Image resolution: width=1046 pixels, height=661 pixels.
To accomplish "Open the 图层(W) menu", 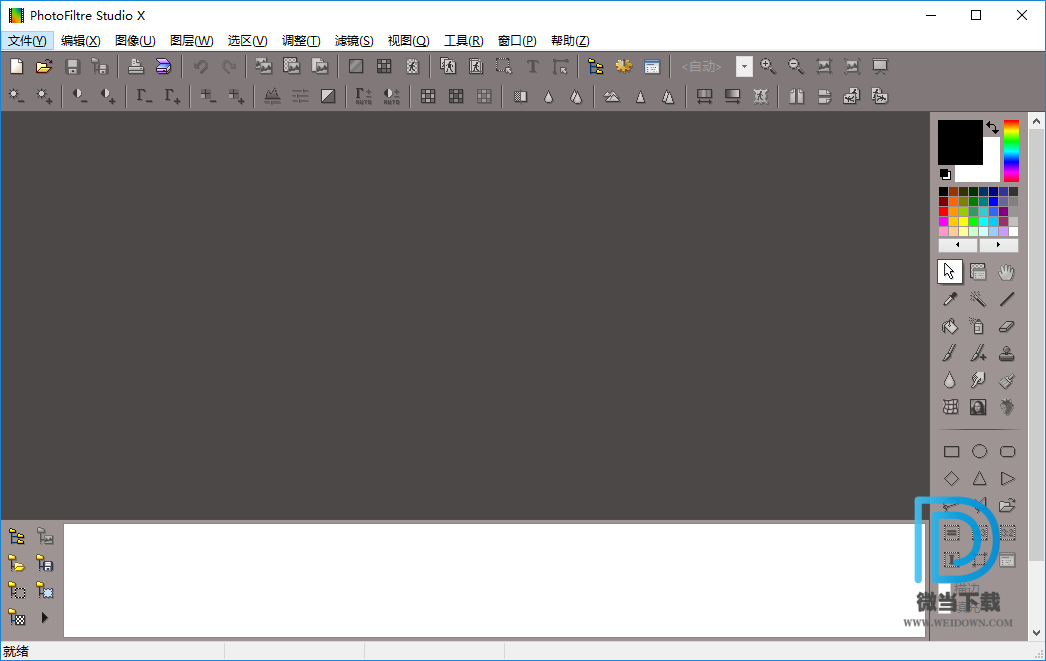I will (191, 41).
